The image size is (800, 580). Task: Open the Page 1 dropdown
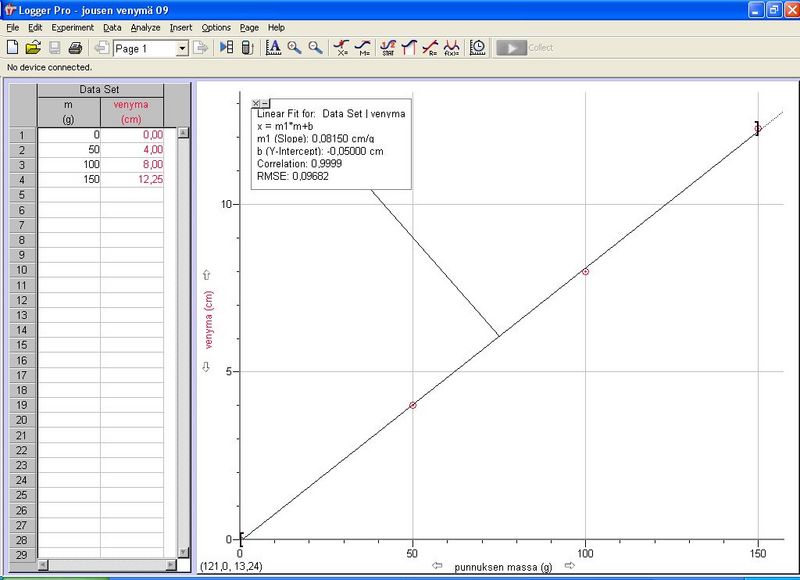182,48
